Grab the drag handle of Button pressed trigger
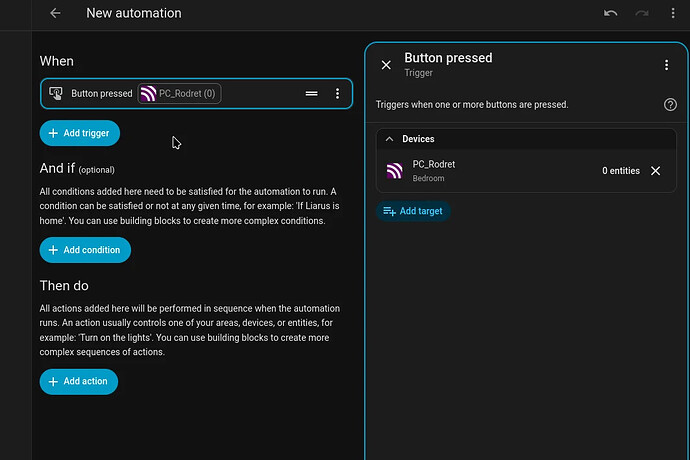This screenshot has width=690, height=460. pyautogui.click(x=312, y=93)
